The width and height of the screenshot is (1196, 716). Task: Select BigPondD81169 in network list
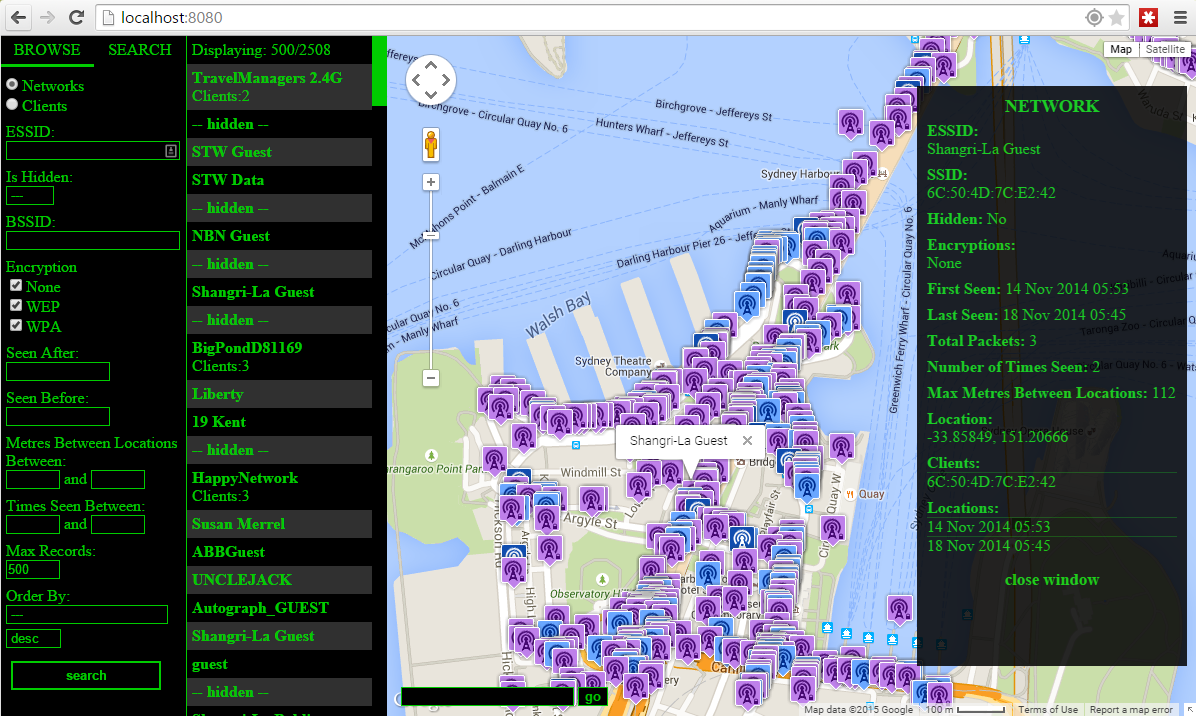[x=279, y=357]
